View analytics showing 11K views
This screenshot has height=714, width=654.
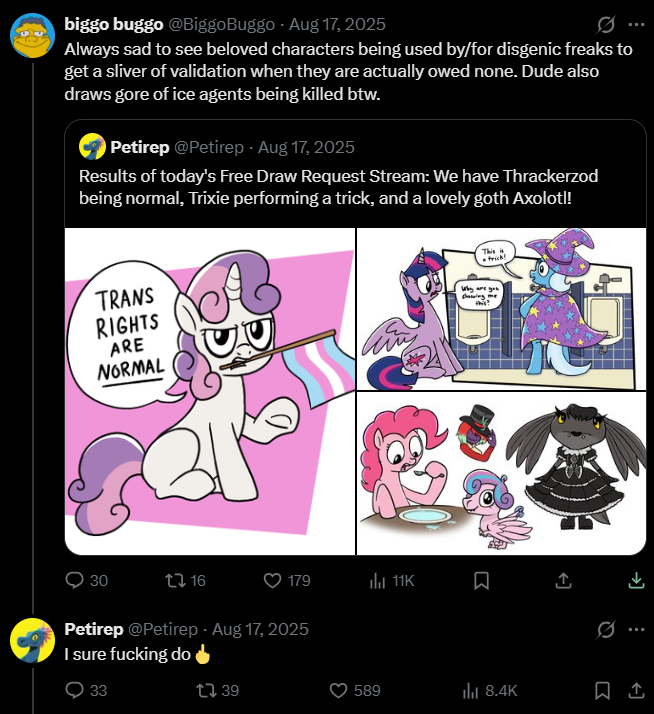tap(379, 580)
